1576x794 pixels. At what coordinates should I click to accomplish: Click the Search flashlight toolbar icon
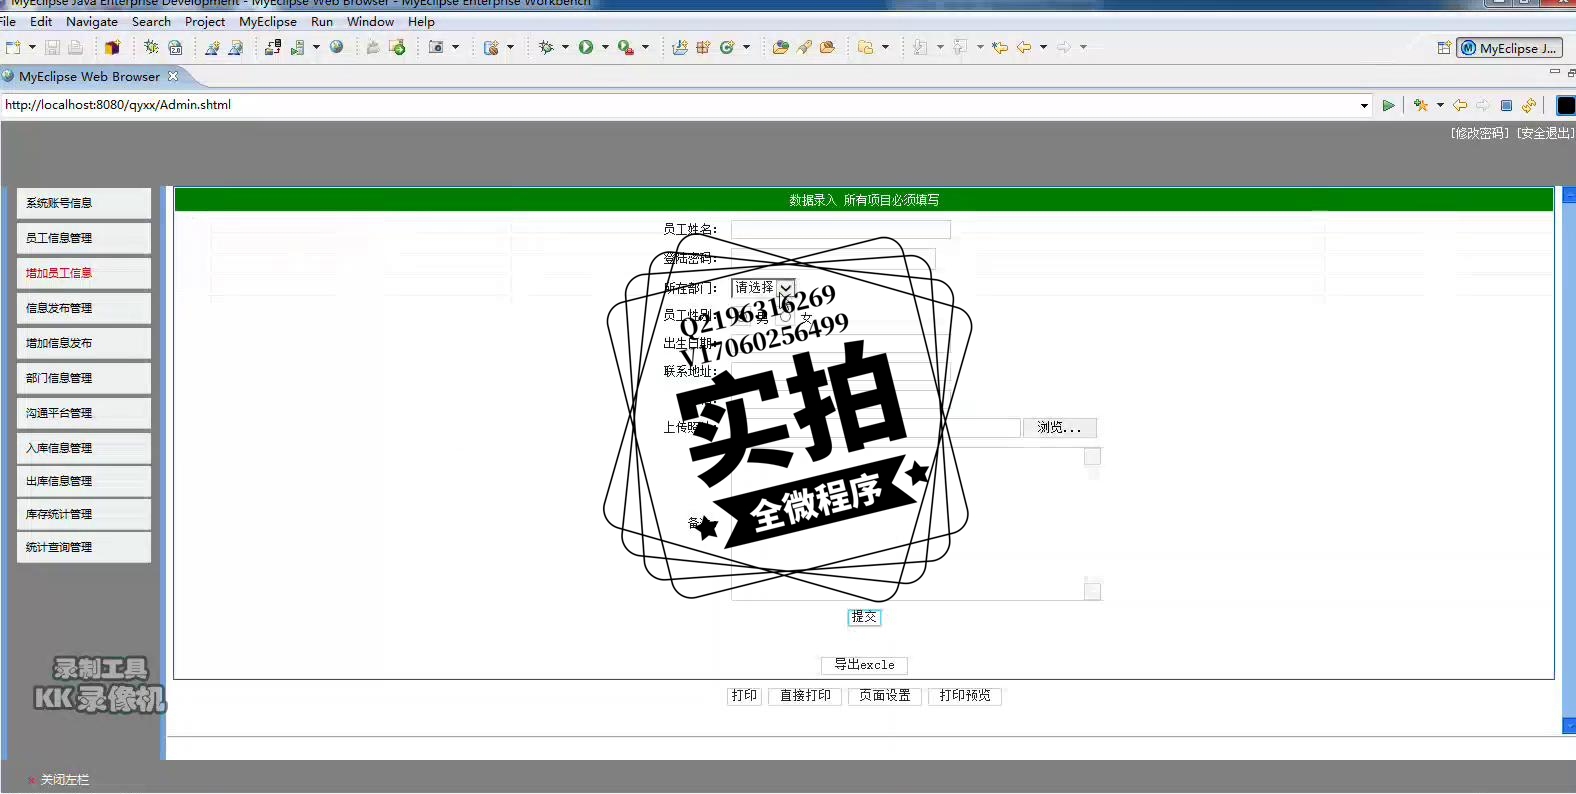tap(804, 47)
